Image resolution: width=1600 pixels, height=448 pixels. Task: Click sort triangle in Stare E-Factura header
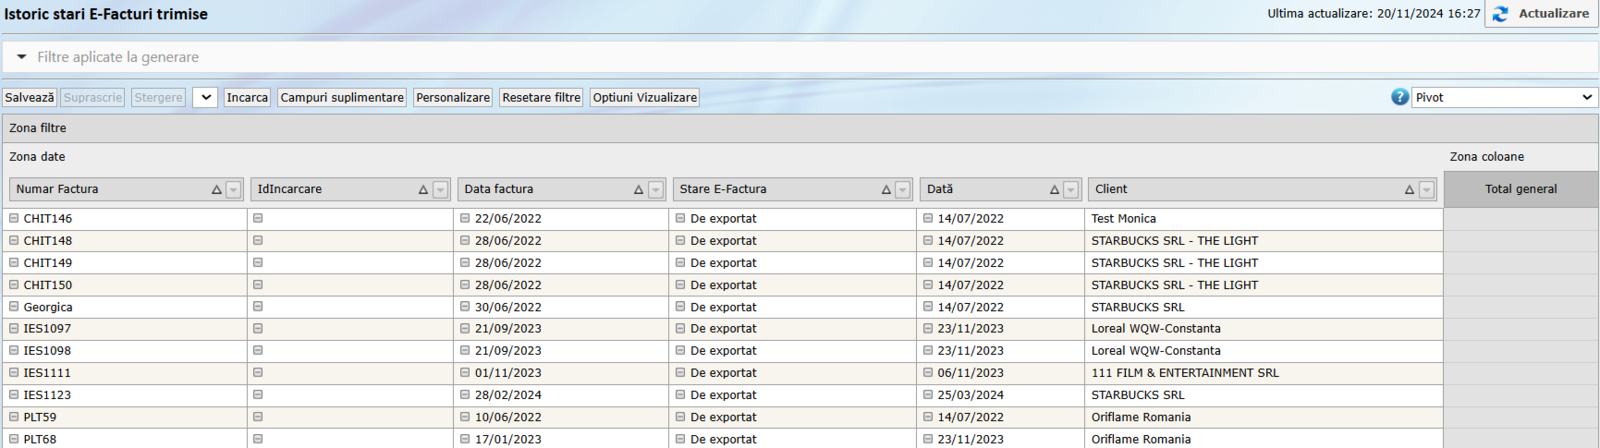click(x=886, y=190)
